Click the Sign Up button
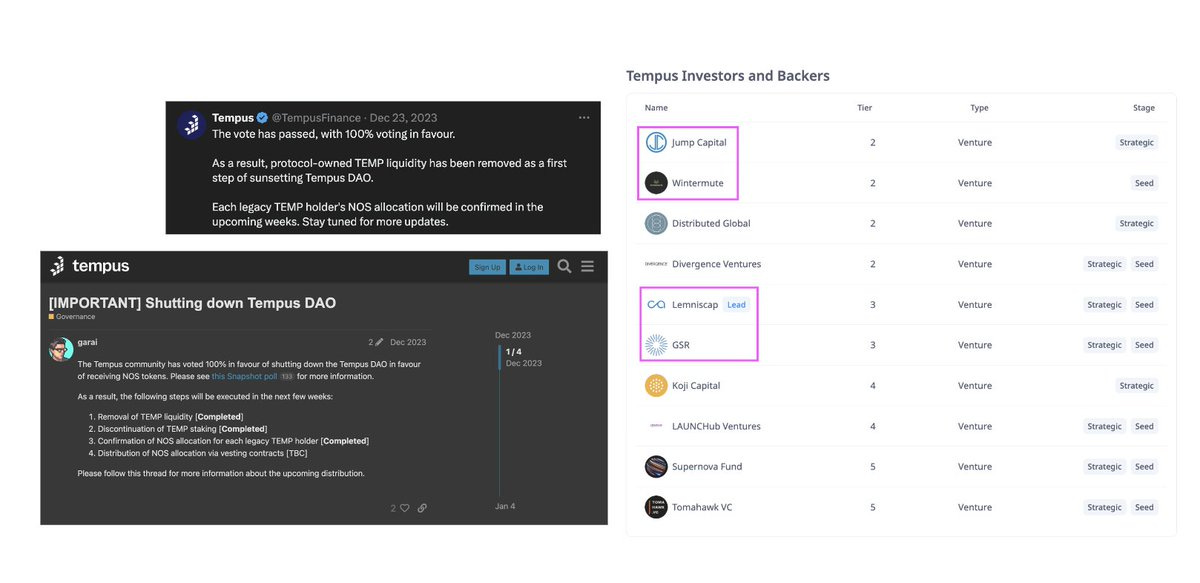1200x583 pixels. 487,267
